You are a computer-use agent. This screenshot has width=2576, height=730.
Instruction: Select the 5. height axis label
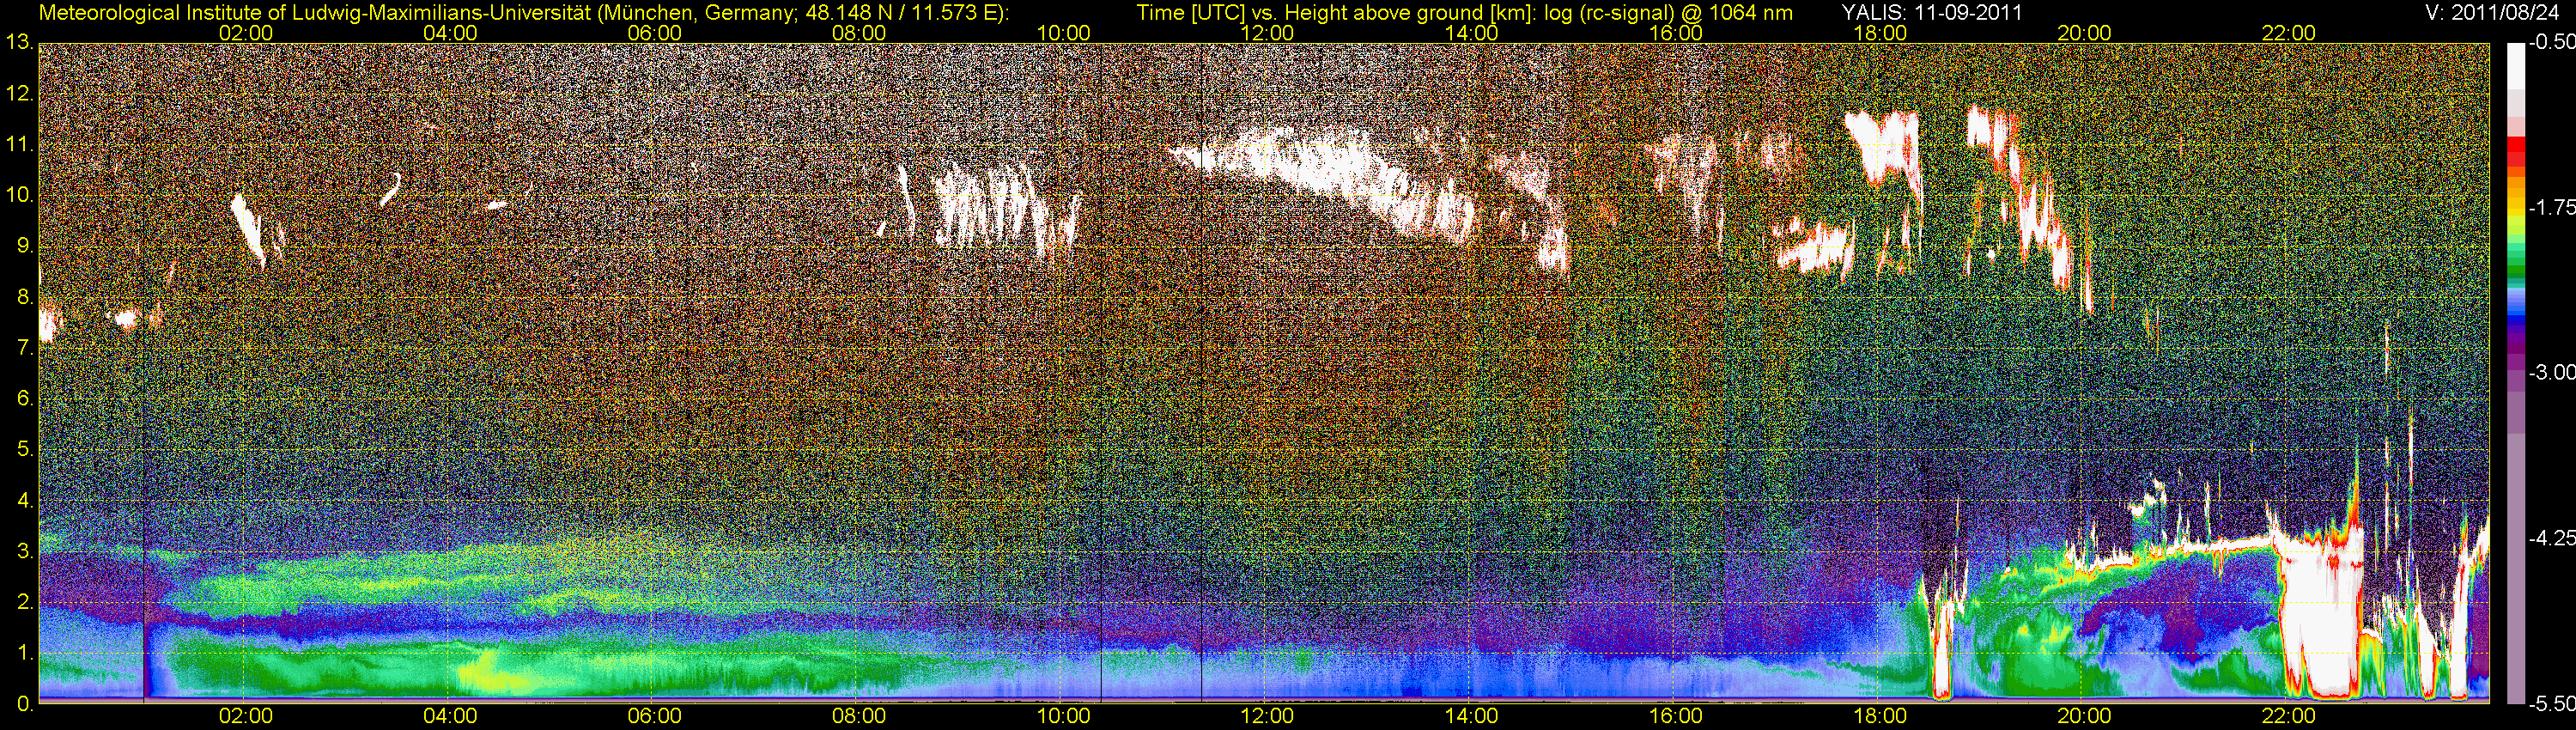tap(25, 450)
